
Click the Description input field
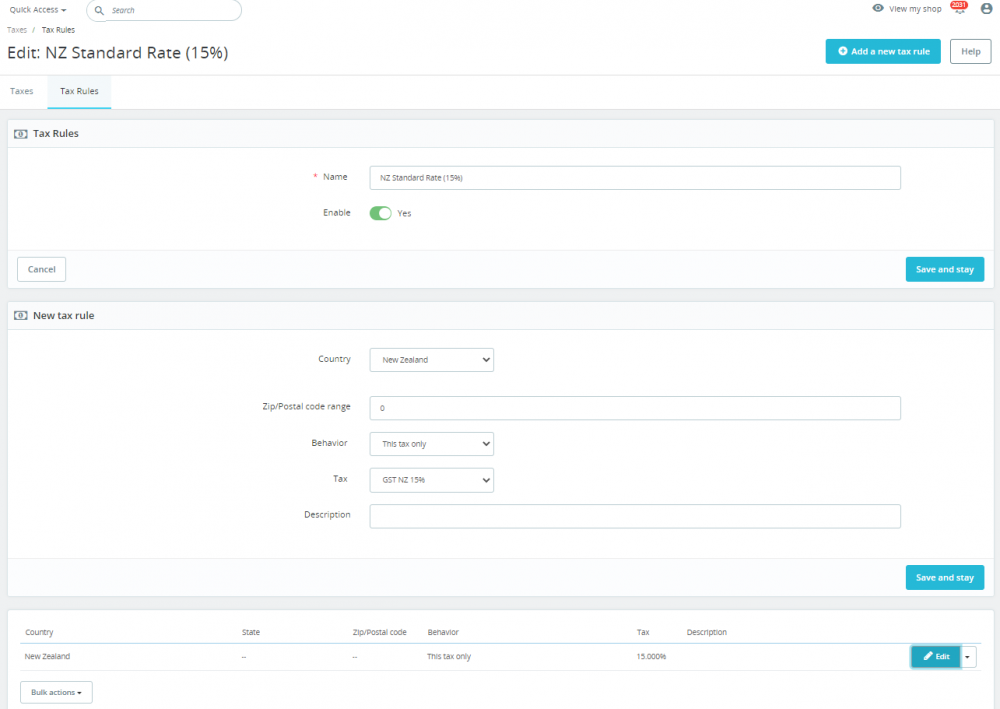(635, 516)
